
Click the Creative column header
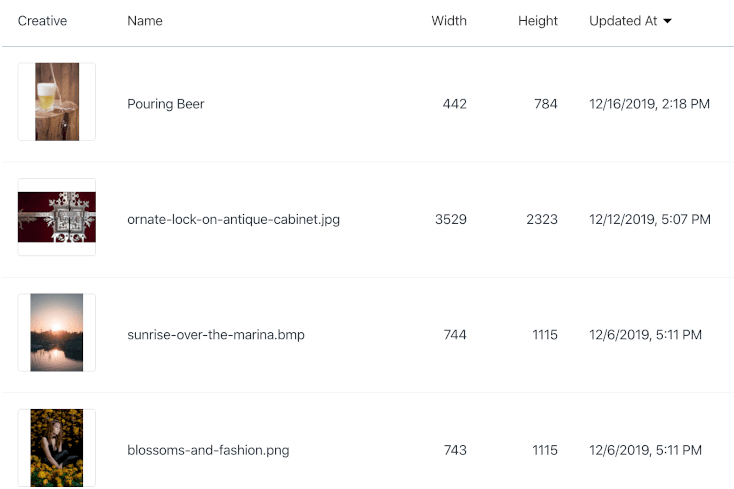pos(42,21)
